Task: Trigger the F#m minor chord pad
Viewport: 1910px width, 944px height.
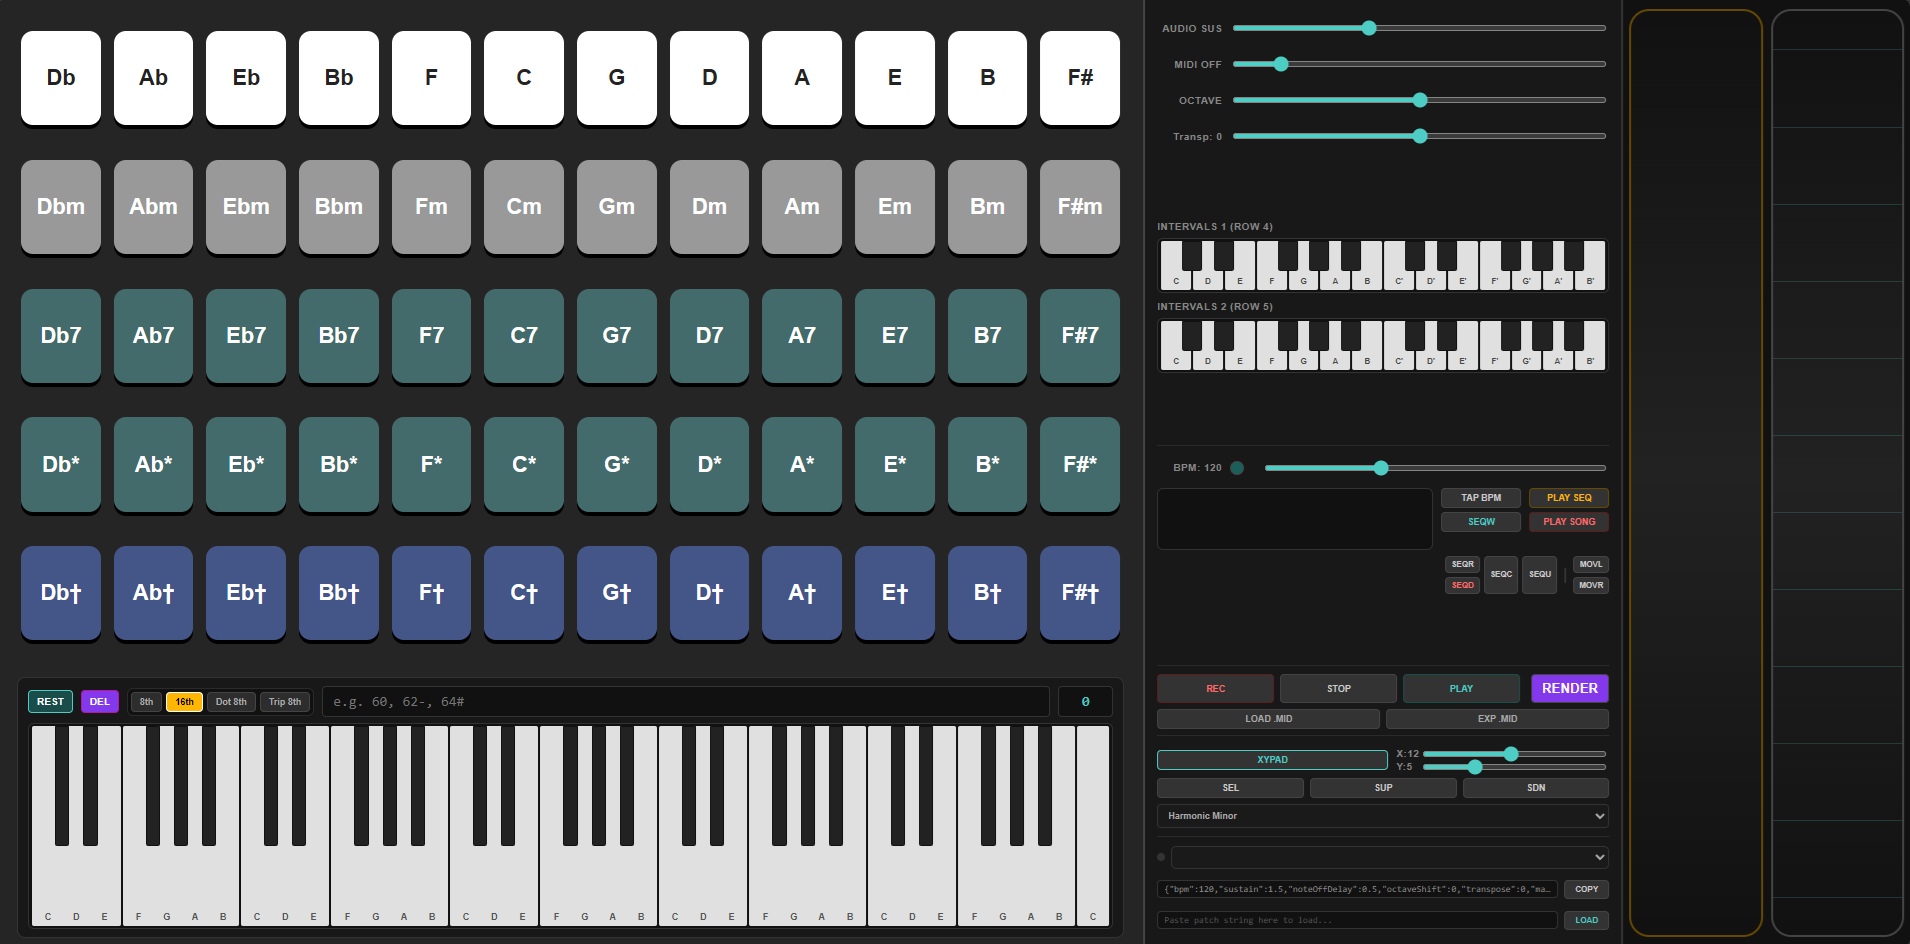Action: 1079,207
